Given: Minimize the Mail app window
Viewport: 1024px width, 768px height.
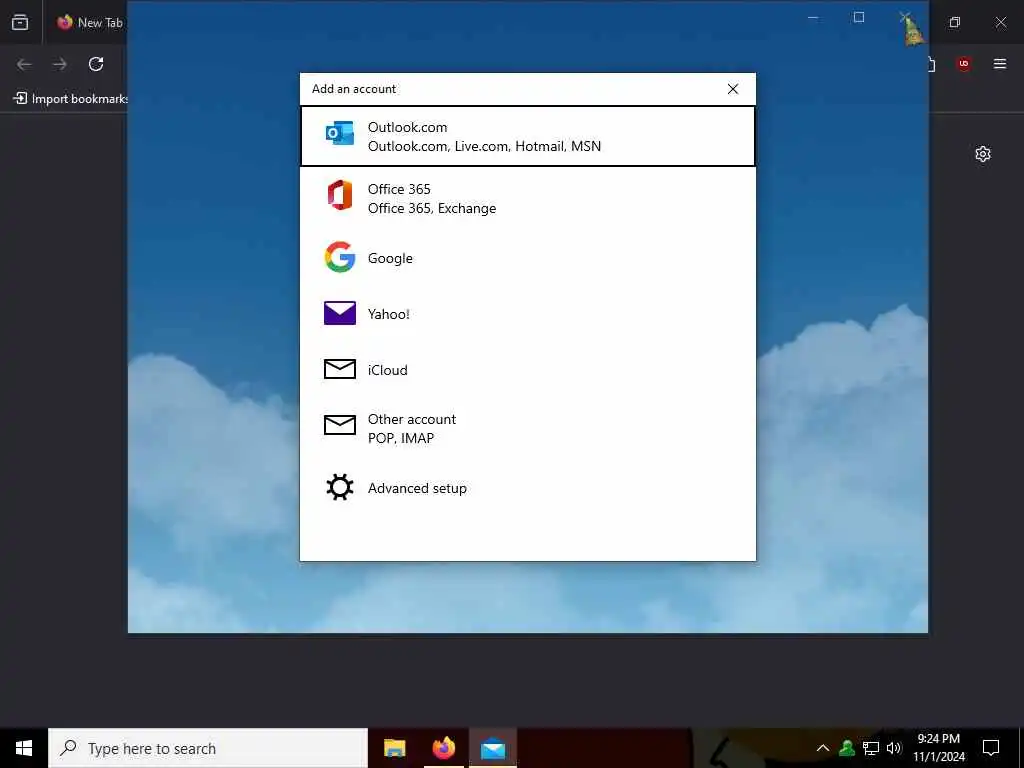Looking at the screenshot, I should [813, 18].
